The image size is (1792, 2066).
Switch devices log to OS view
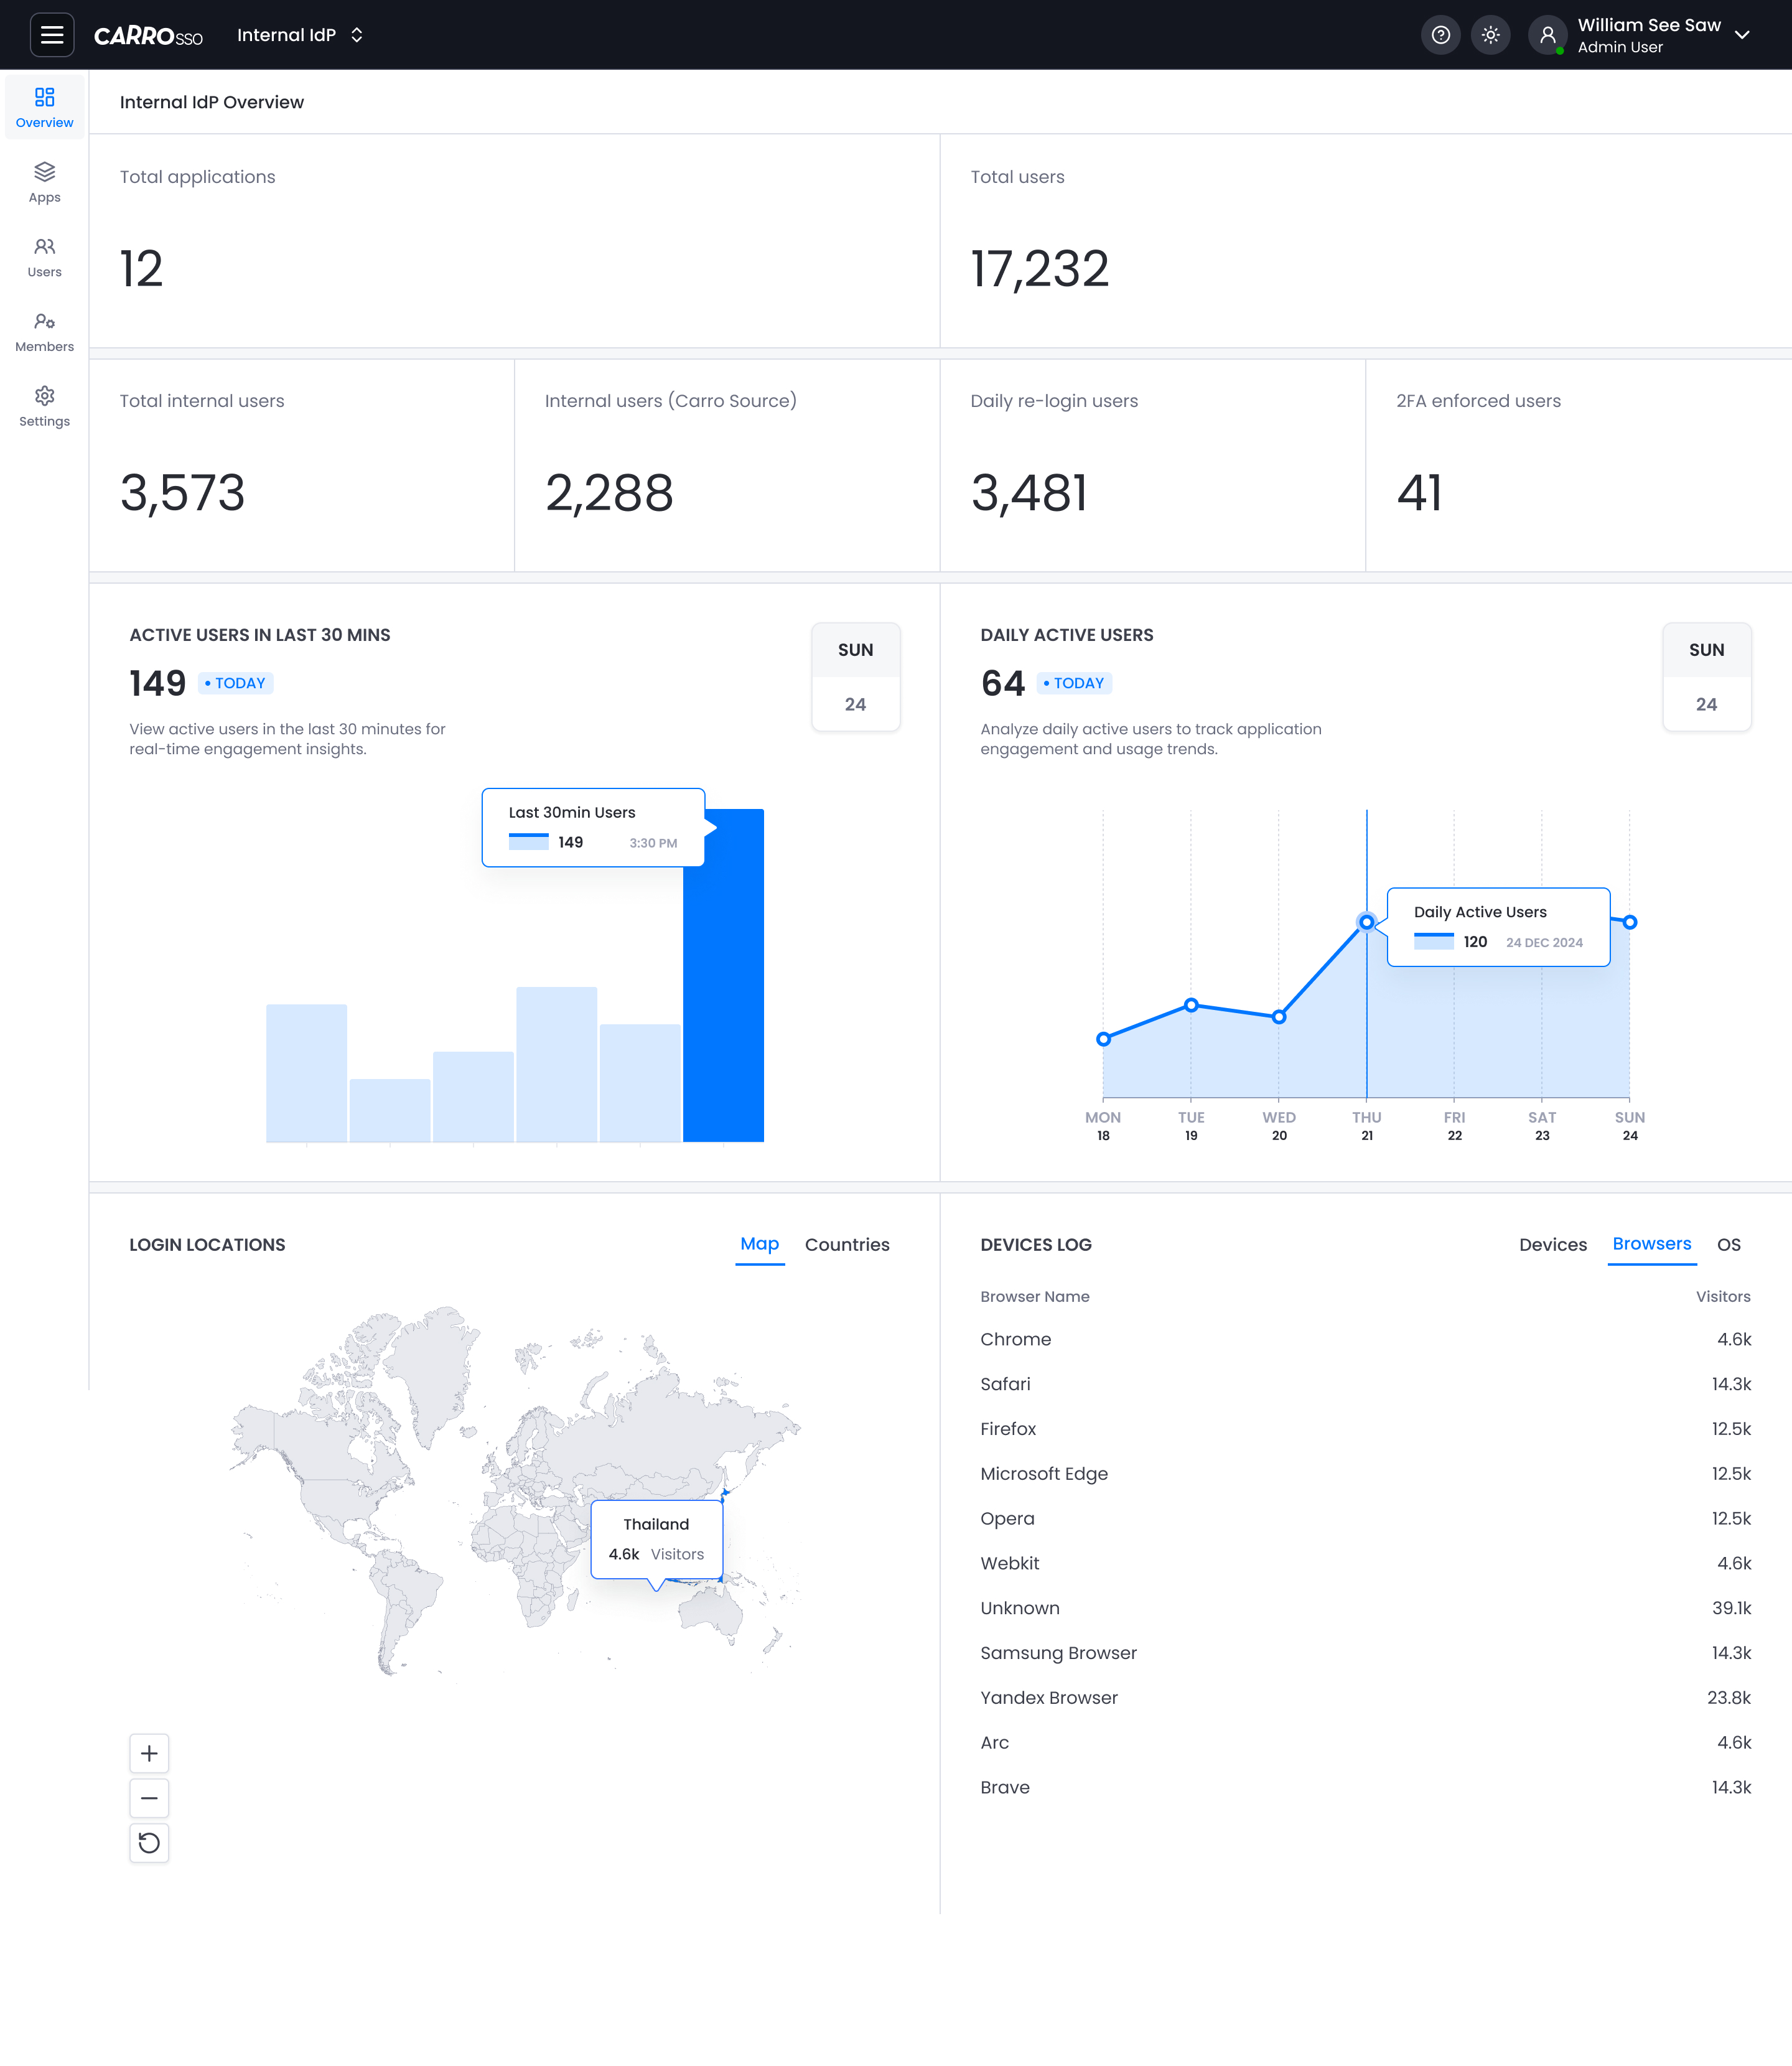[x=1730, y=1244]
